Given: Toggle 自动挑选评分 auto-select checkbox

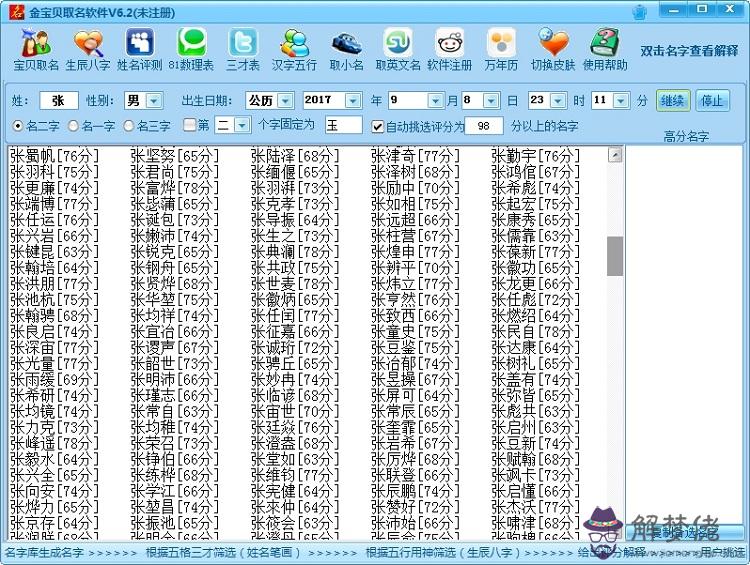Looking at the screenshot, I should coord(377,126).
